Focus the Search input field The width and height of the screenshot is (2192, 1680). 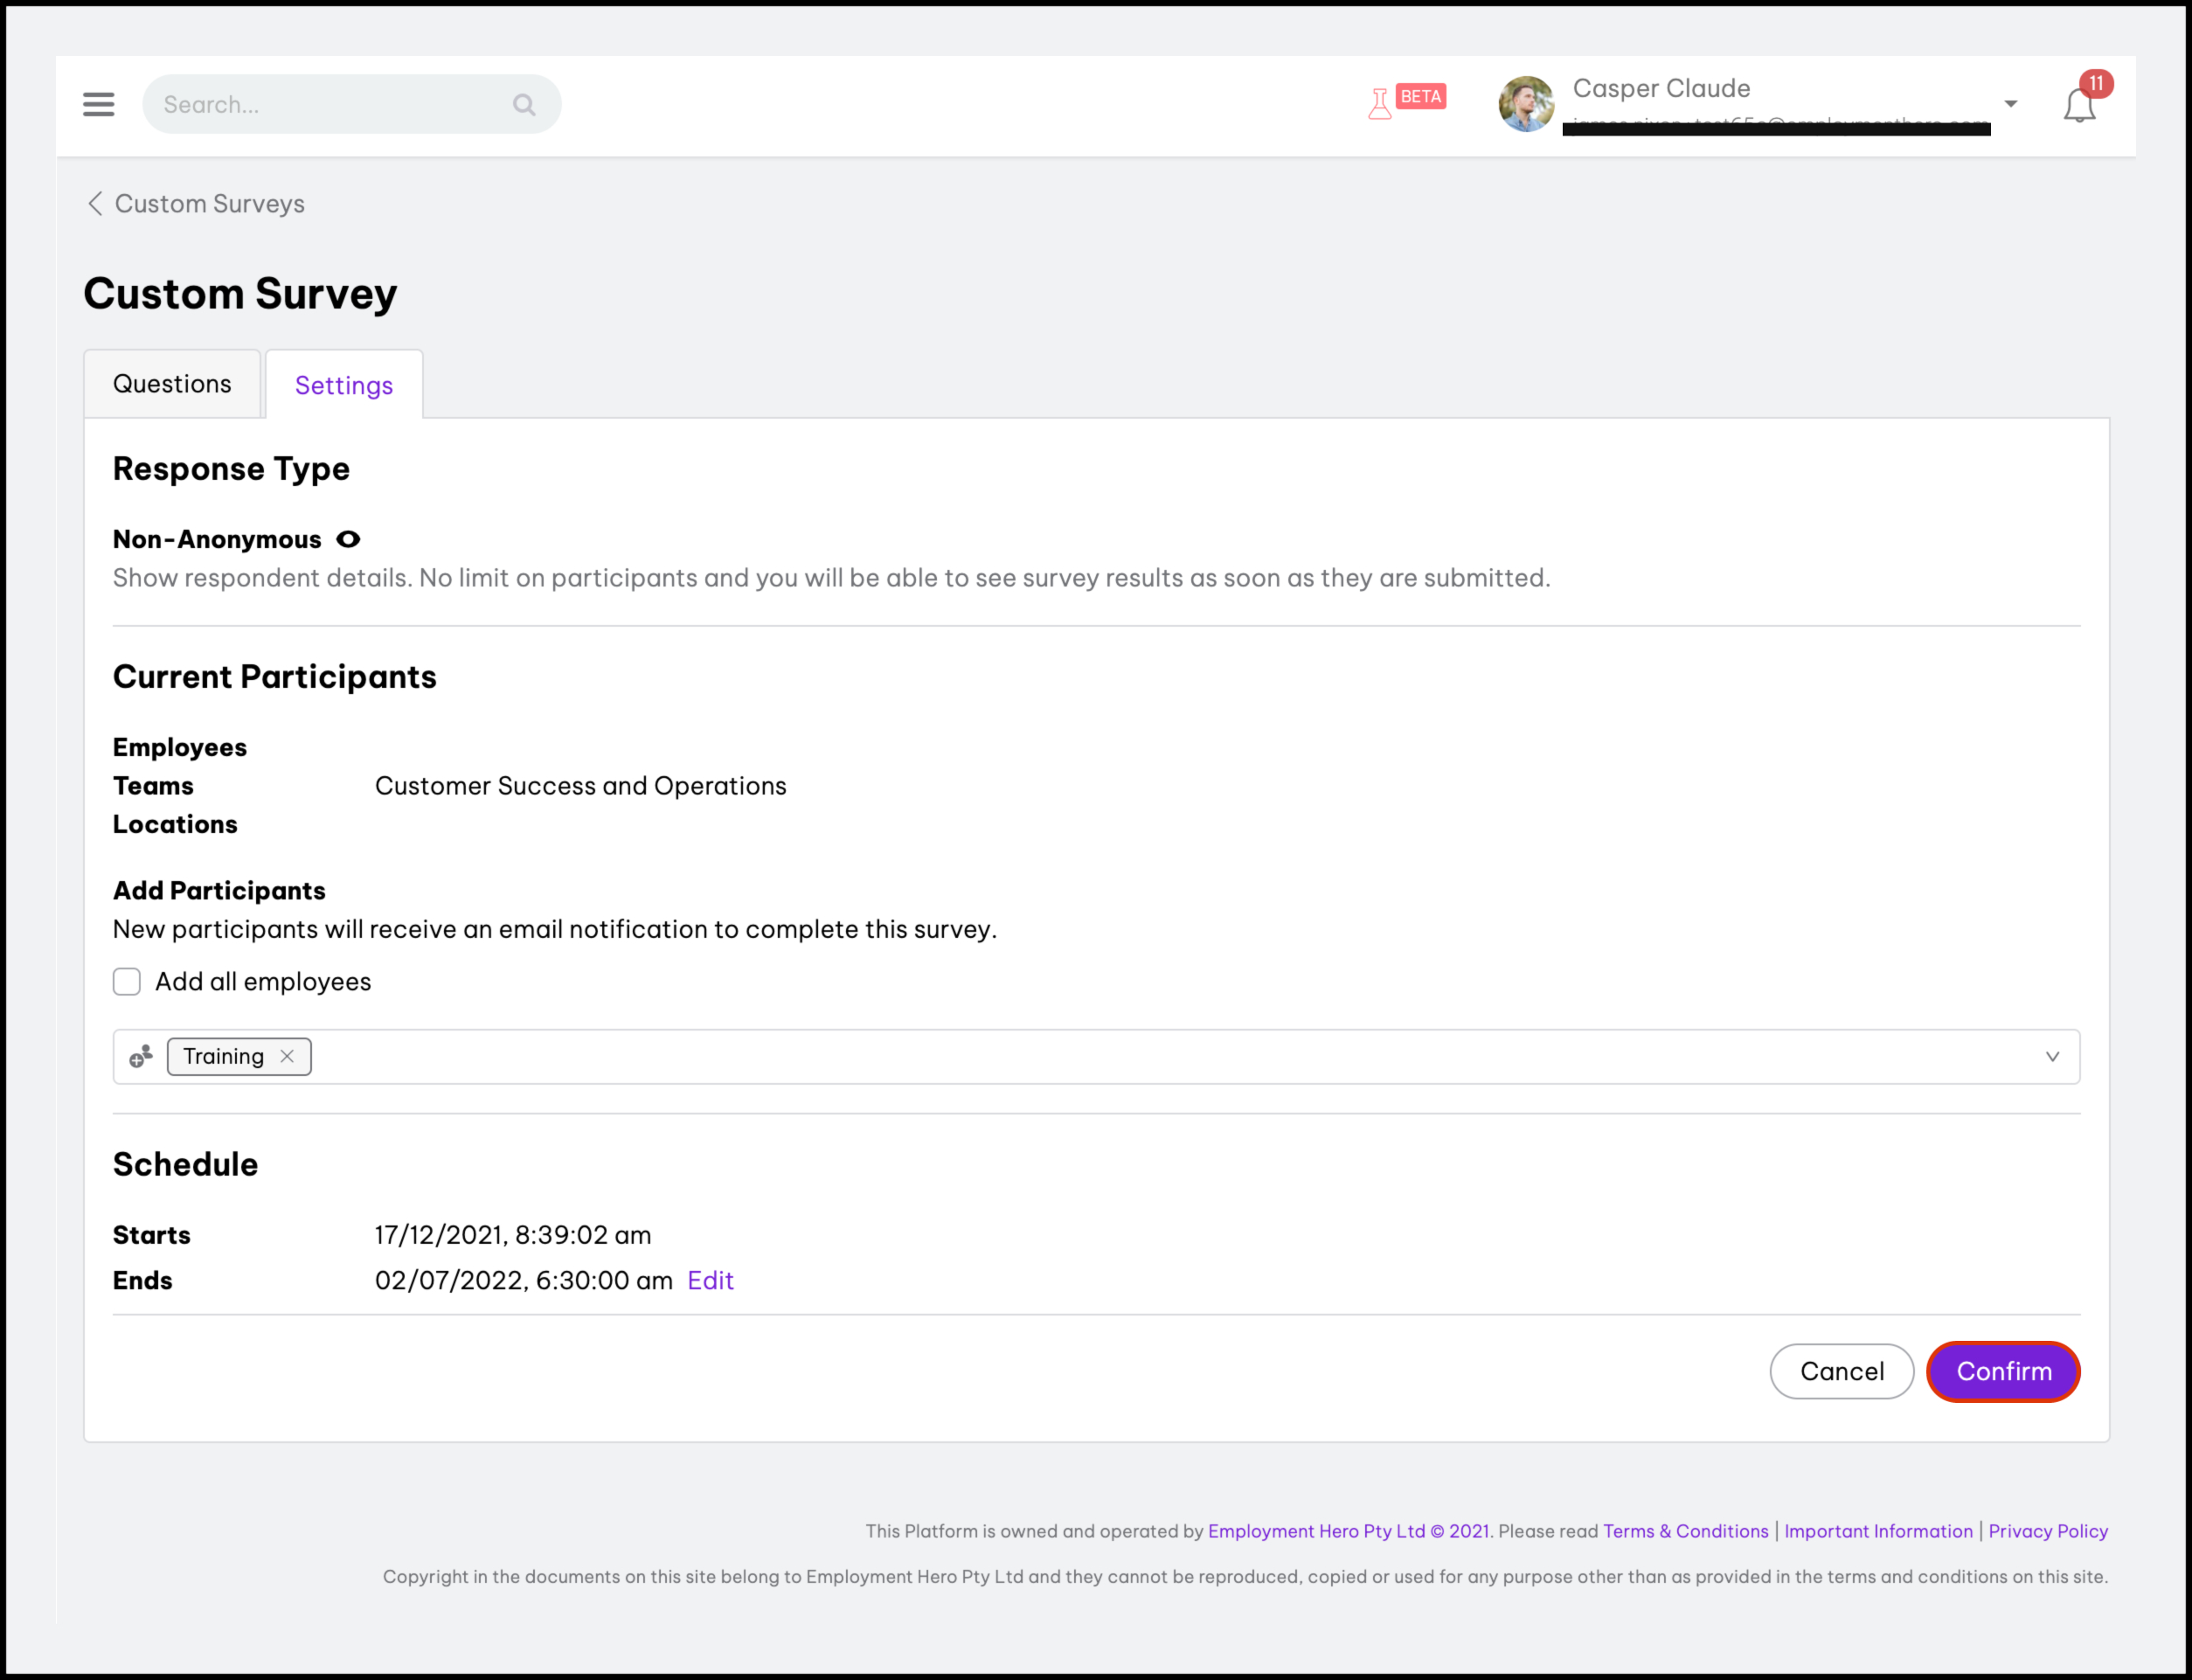coord(330,104)
